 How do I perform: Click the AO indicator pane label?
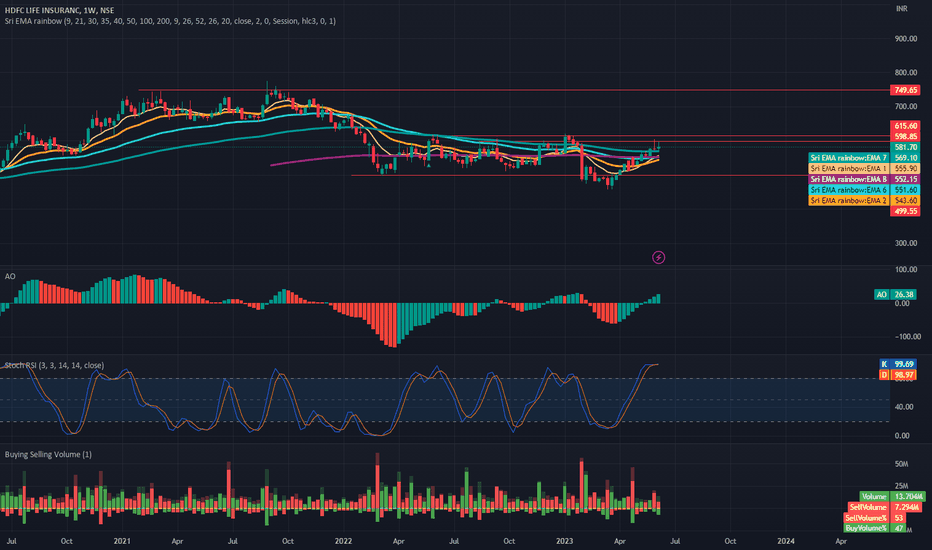coord(10,276)
